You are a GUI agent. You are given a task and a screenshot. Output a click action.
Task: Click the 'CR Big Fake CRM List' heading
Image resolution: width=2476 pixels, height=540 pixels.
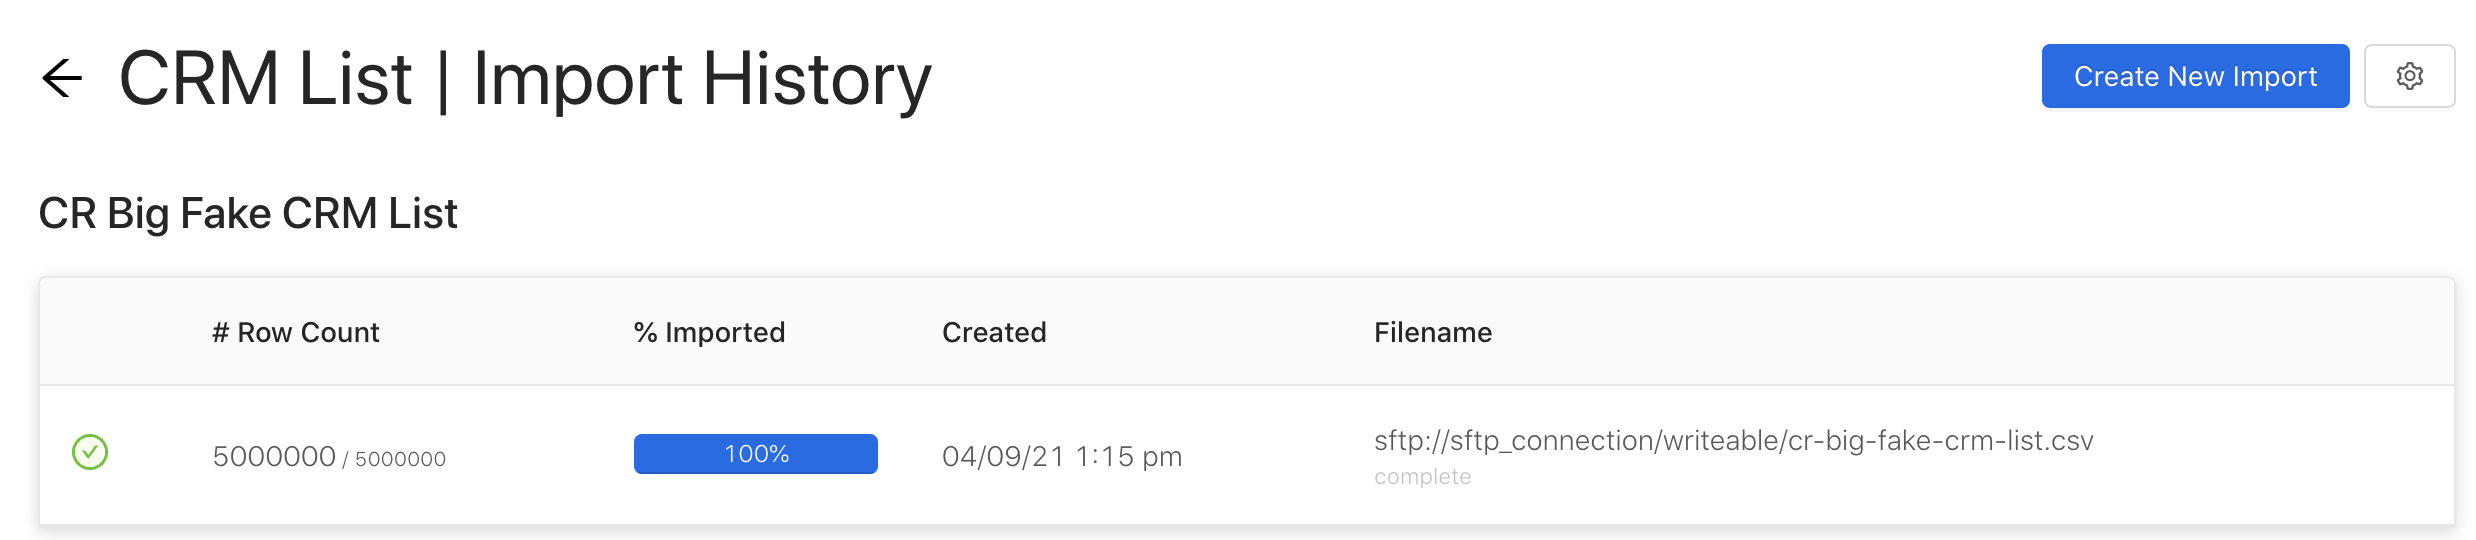point(248,213)
